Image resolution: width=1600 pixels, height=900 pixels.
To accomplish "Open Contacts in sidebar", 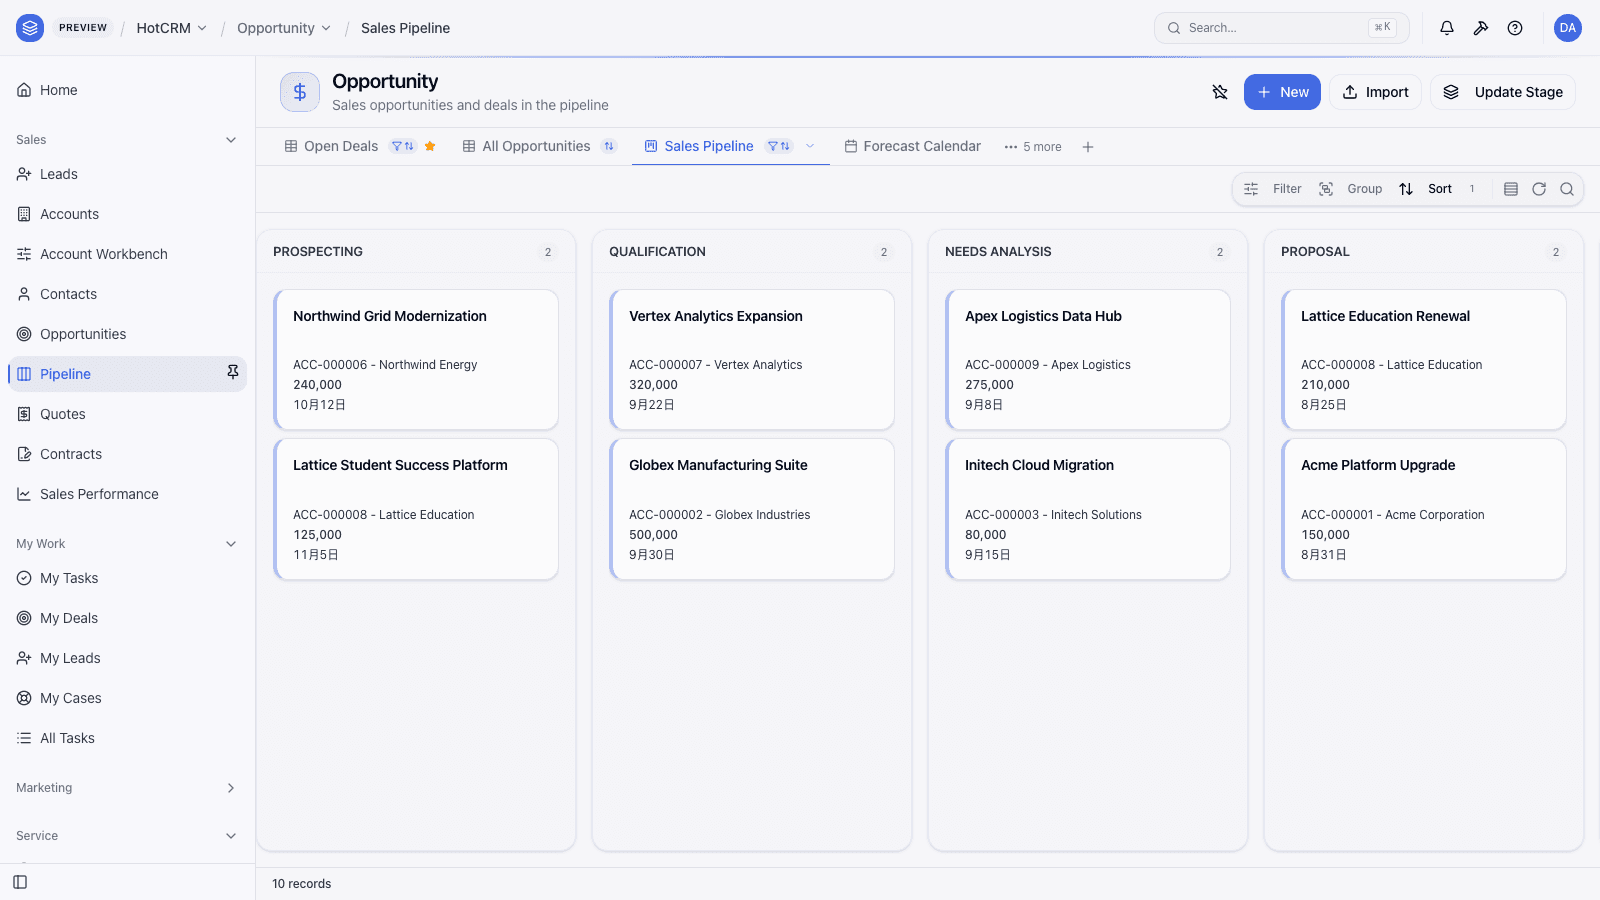I will click(128, 294).
